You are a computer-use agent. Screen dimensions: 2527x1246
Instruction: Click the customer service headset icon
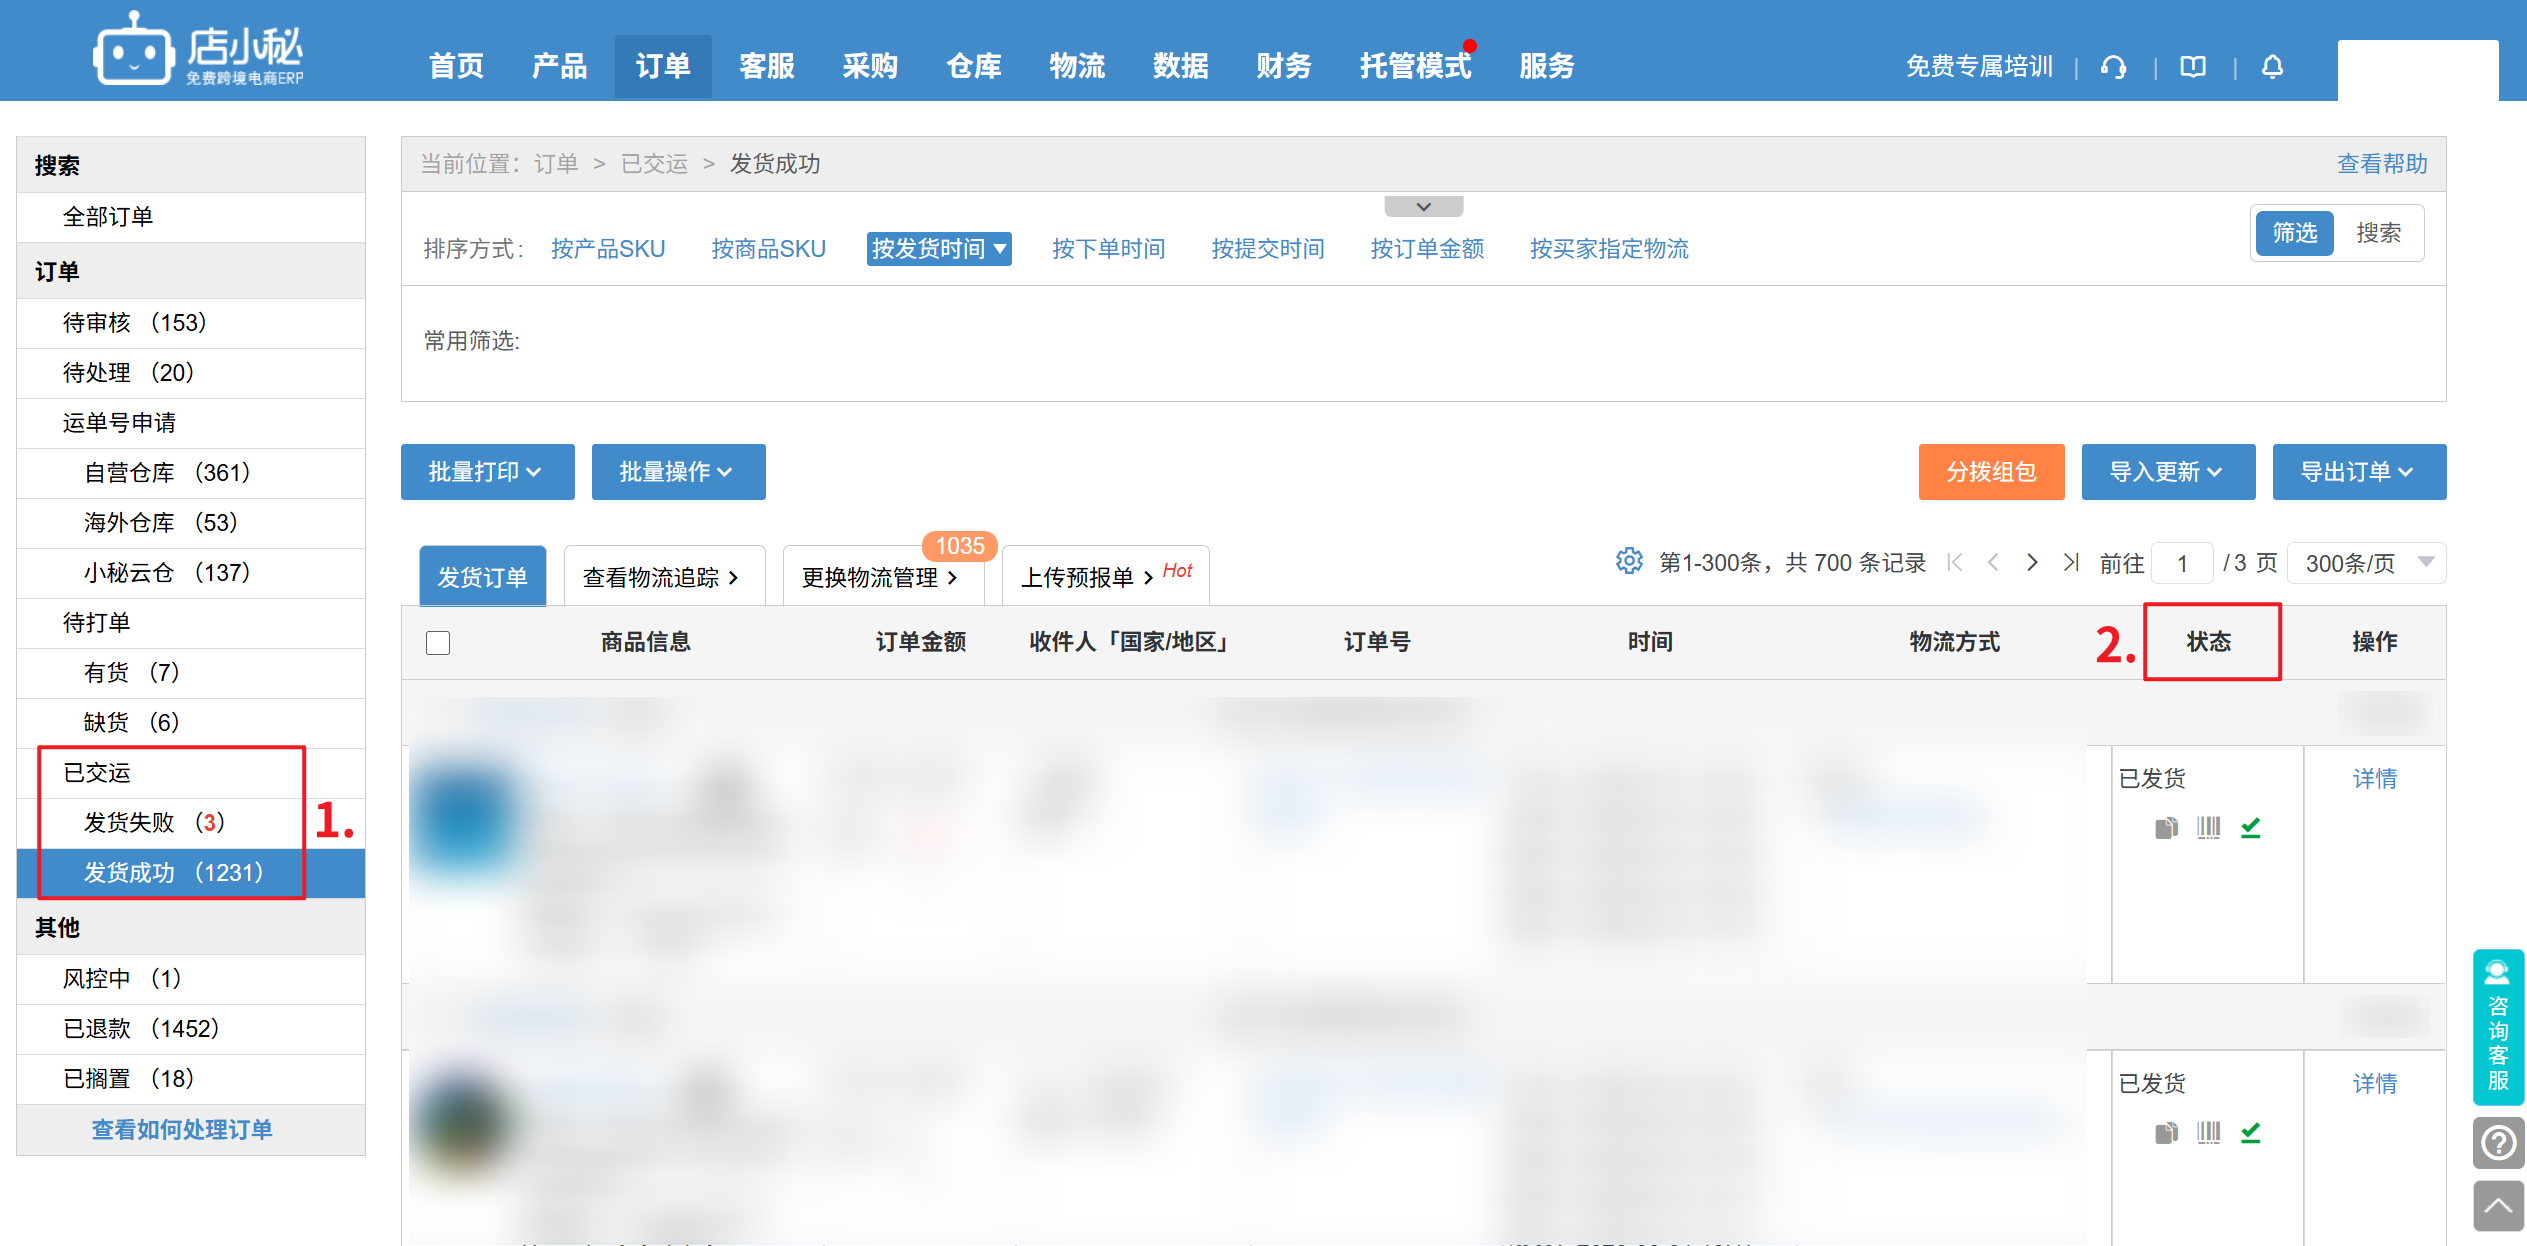(2113, 67)
